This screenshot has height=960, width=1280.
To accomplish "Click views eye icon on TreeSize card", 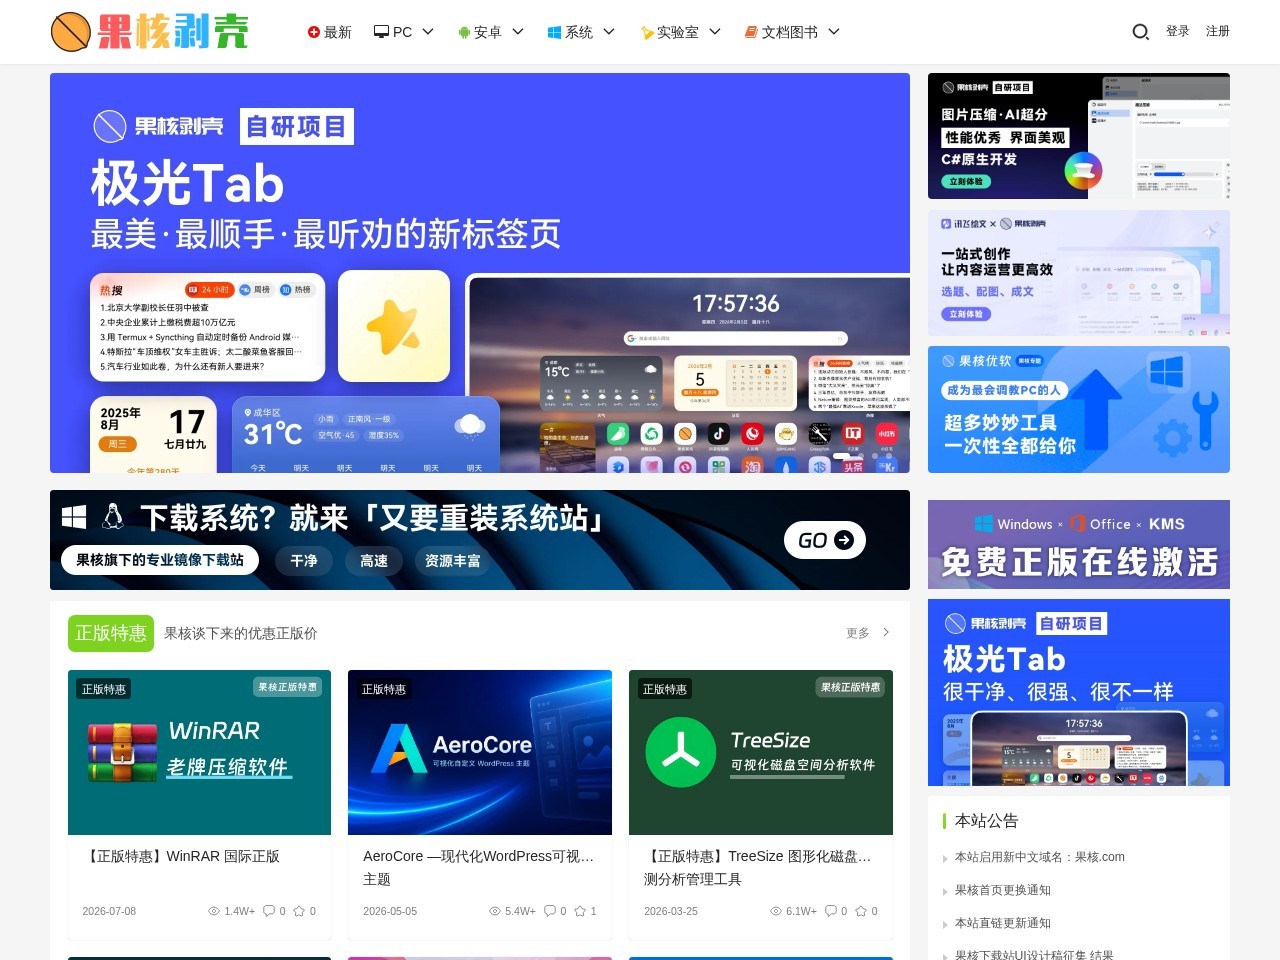I will 777,911.
